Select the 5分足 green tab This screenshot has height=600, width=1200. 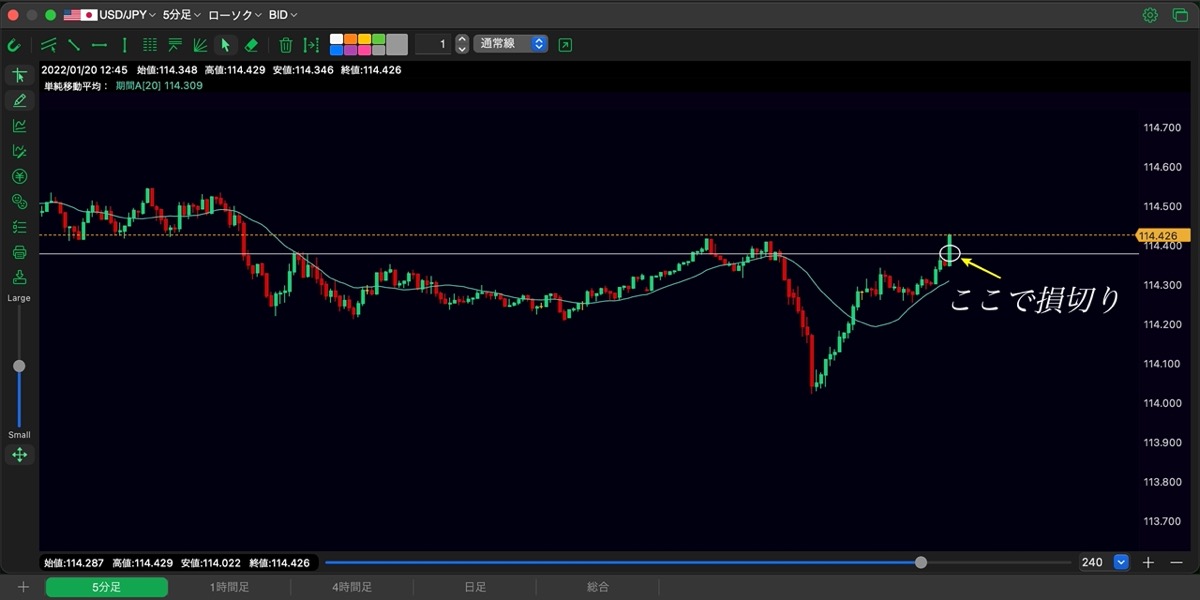pyautogui.click(x=106, y=587)
